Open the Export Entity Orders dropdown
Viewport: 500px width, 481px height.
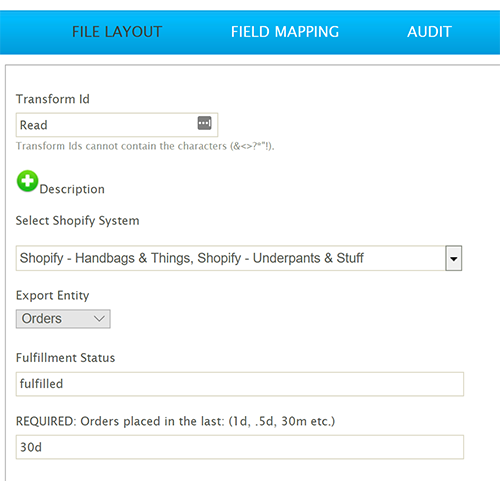pyautogui.click(x=63, y=319)
